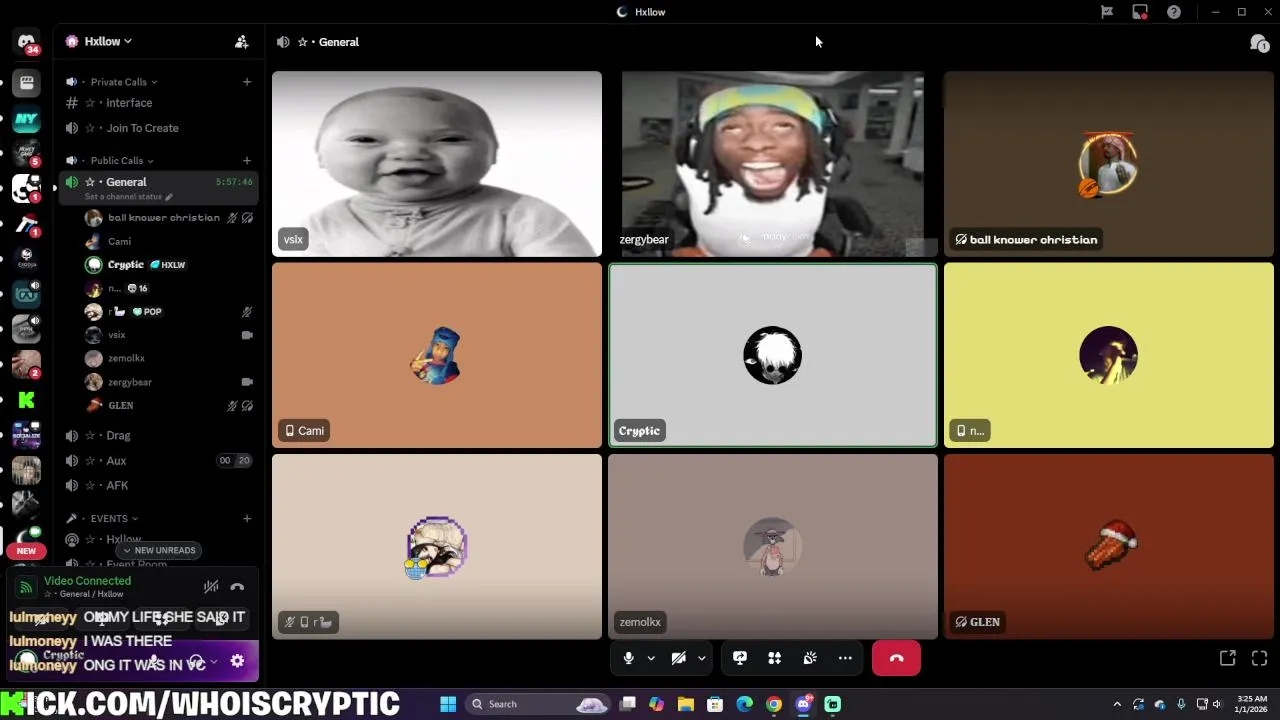Open microphone options arrow beside mic button
This screenshot has height=720, width=1280.
click(651, 658)
